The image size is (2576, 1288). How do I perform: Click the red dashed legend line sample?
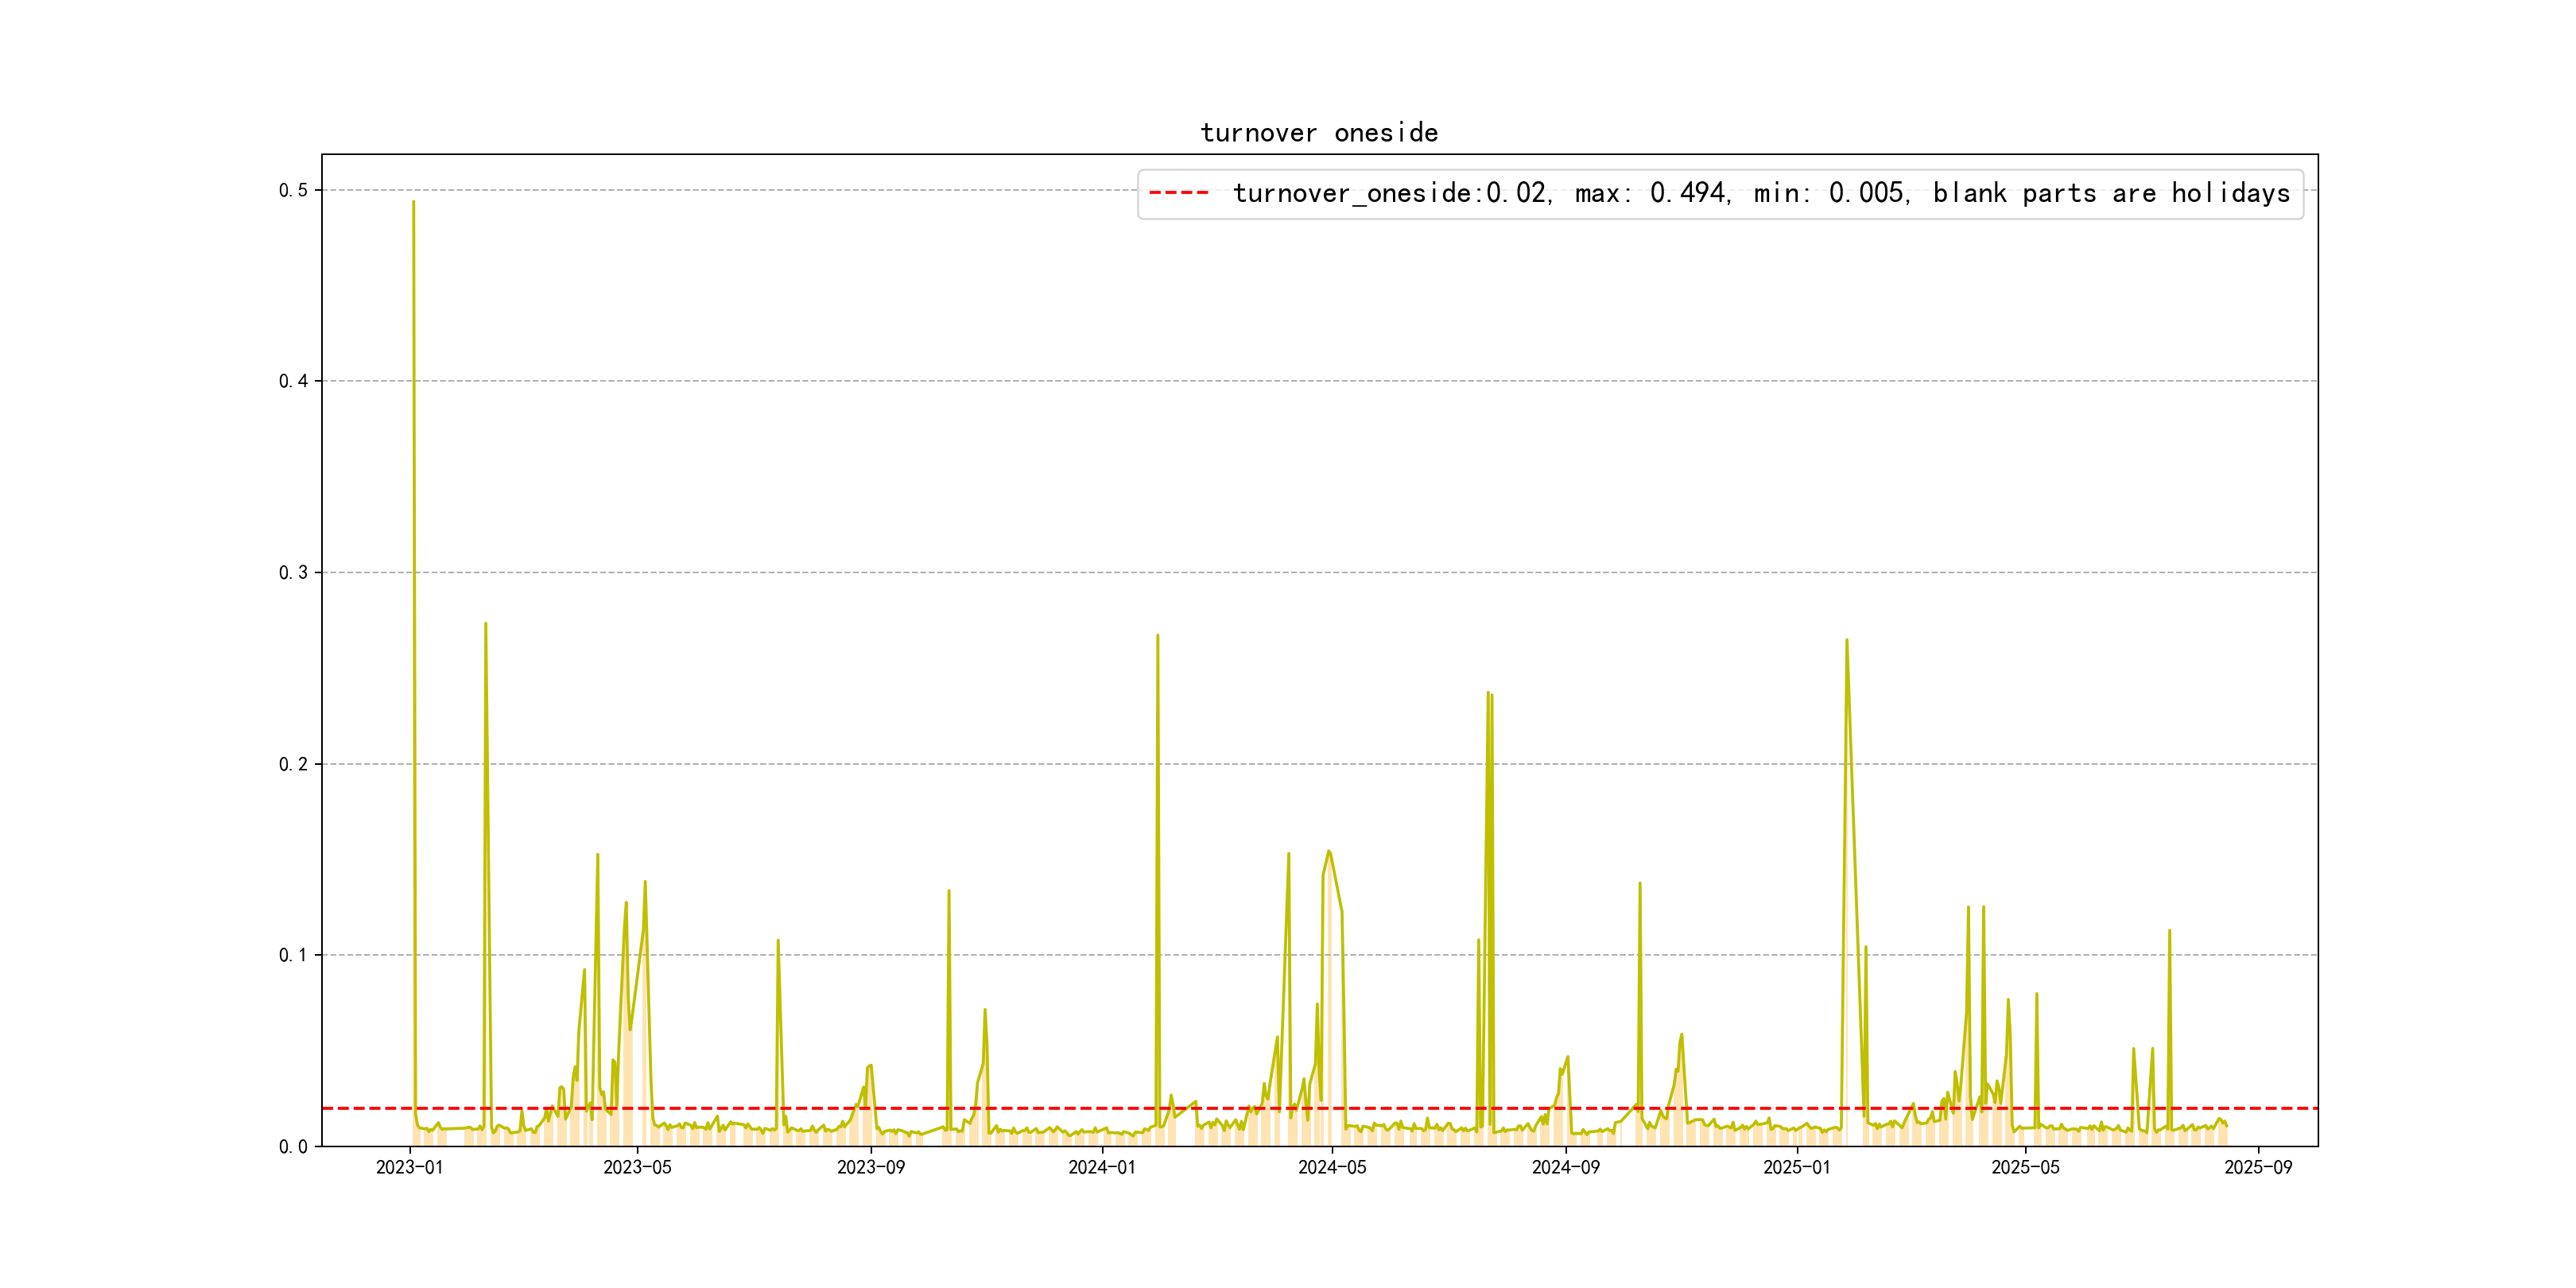pos(1178,193)
